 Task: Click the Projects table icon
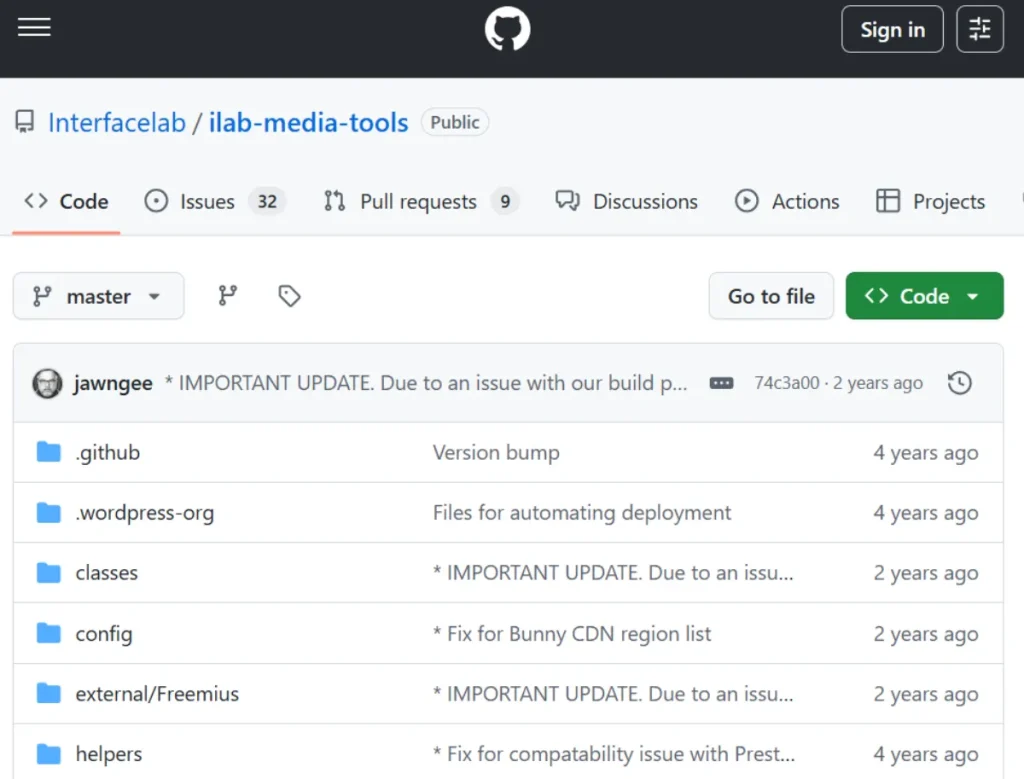888,200
